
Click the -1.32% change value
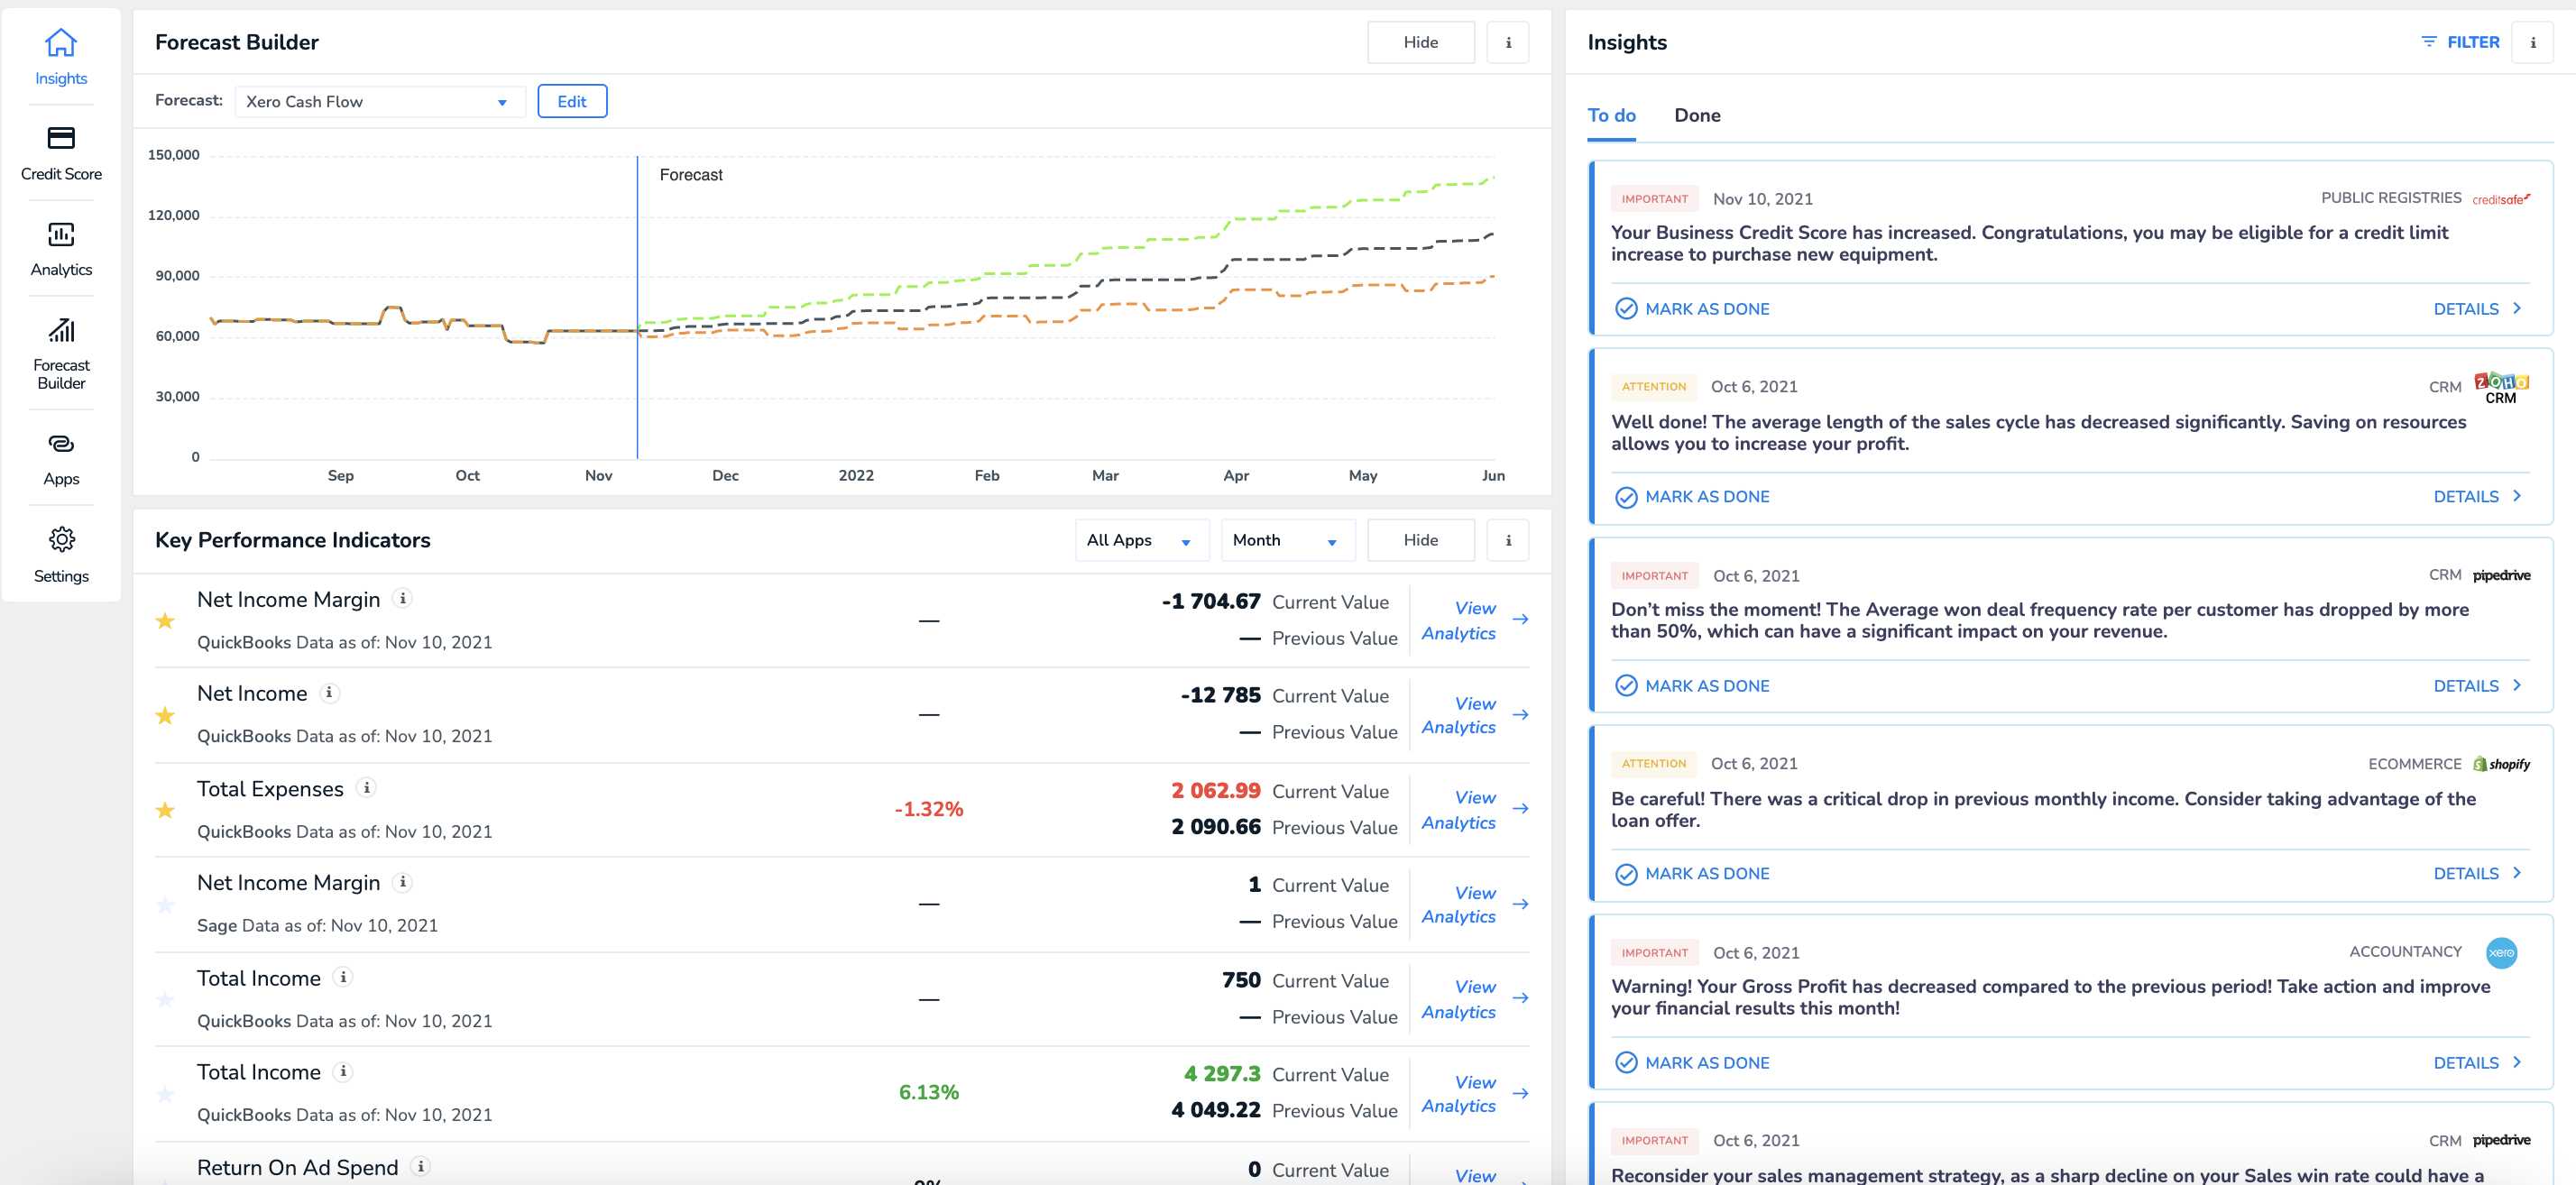[928, 808]
